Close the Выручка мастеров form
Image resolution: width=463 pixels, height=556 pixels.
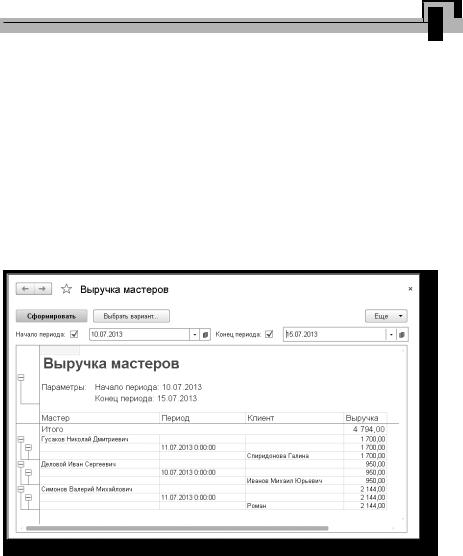pos(410,289)
